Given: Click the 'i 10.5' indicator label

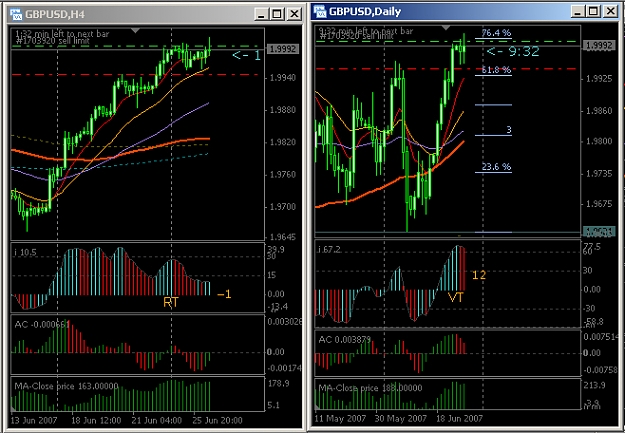Looking at the screenshot, I should [26, 252].
